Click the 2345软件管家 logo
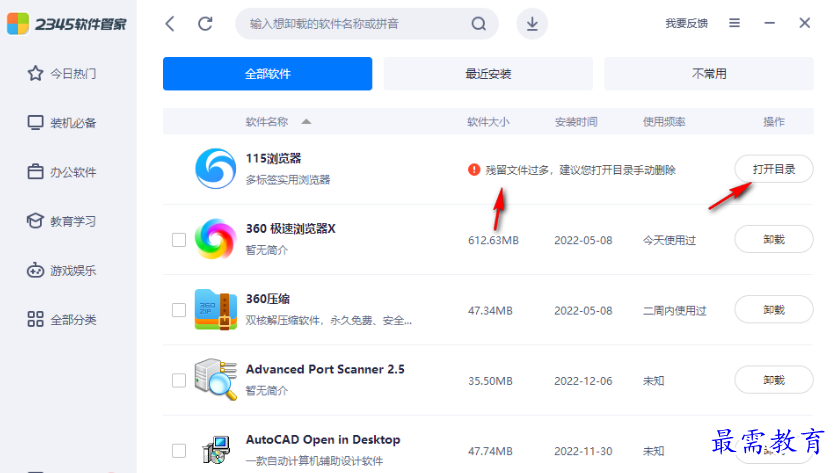Screen dimensions: 833x473 coord(67,23)
